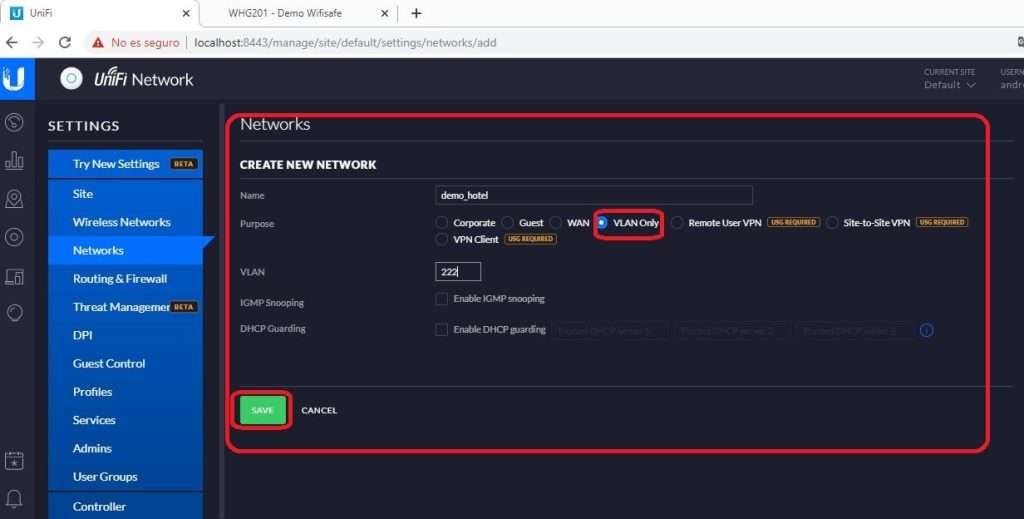Open the Statistics bar chart icon
The image size is (1024, 519).
(x=14, y=160)
